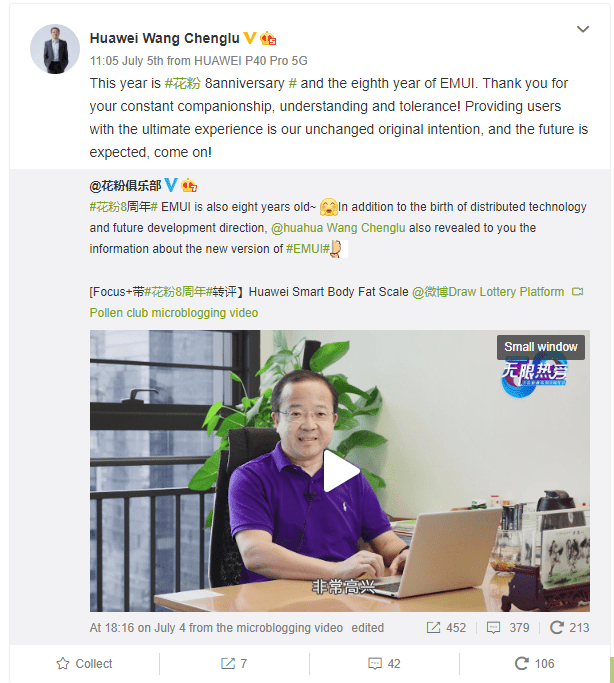Open the 42 comments on this post
614x683 pixels.
384,663
